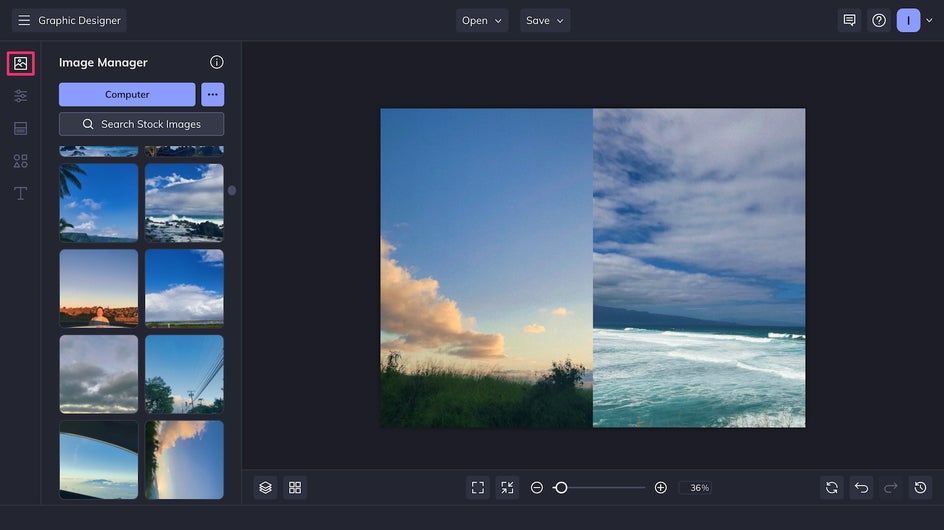Open the feedback comments icon
Viewport: 944px width, 530px height.
pyautogui.click(x=849, y=20)
